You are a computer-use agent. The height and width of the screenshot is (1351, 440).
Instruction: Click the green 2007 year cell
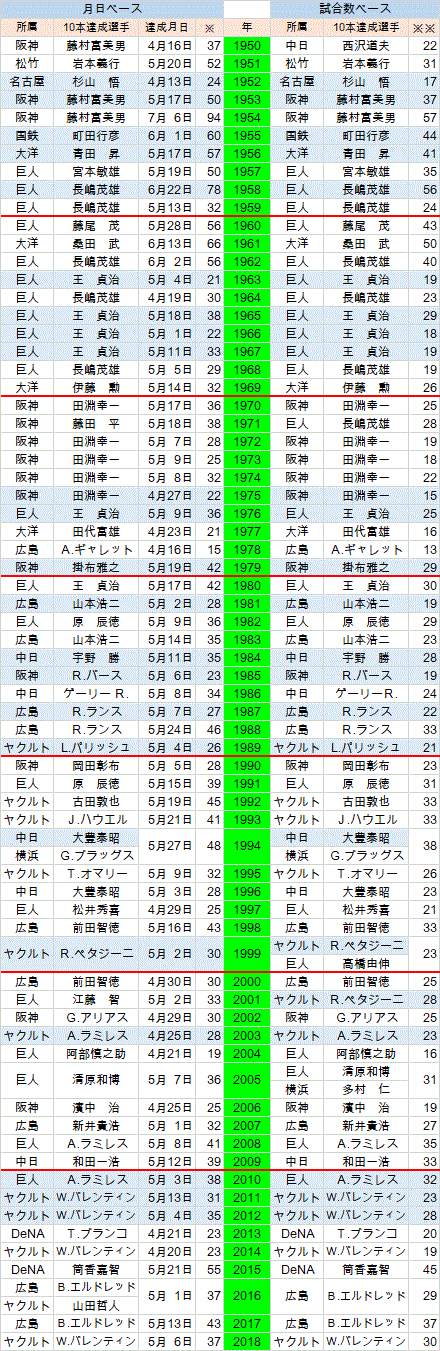pos(247,1126)
